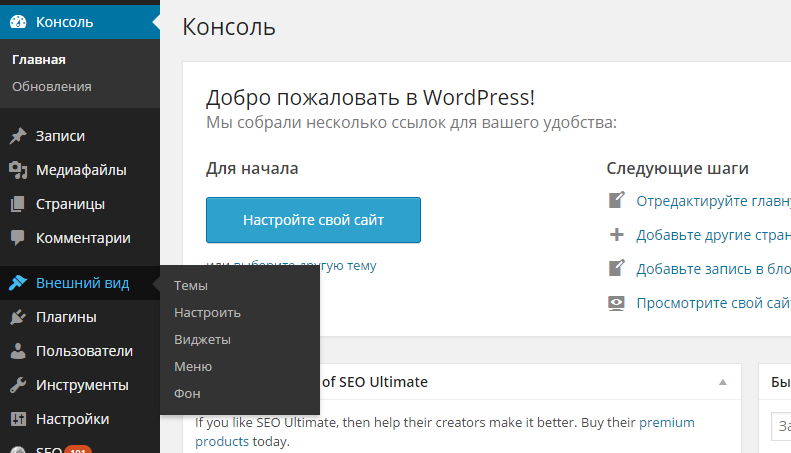Open the Плагины menu
Image resolution: width=791 pixels, height=453 pixels.
(x=80, y=317)
